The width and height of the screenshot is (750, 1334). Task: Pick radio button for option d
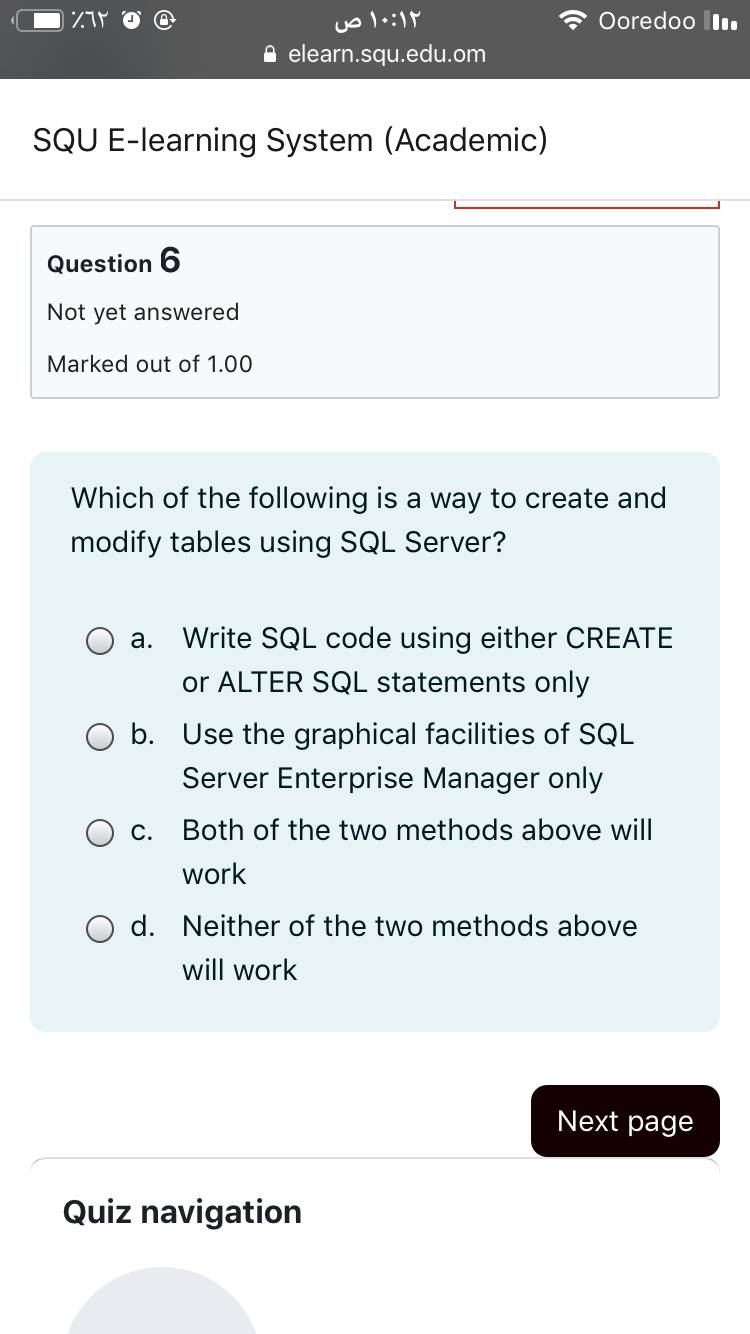pos(99,929)
